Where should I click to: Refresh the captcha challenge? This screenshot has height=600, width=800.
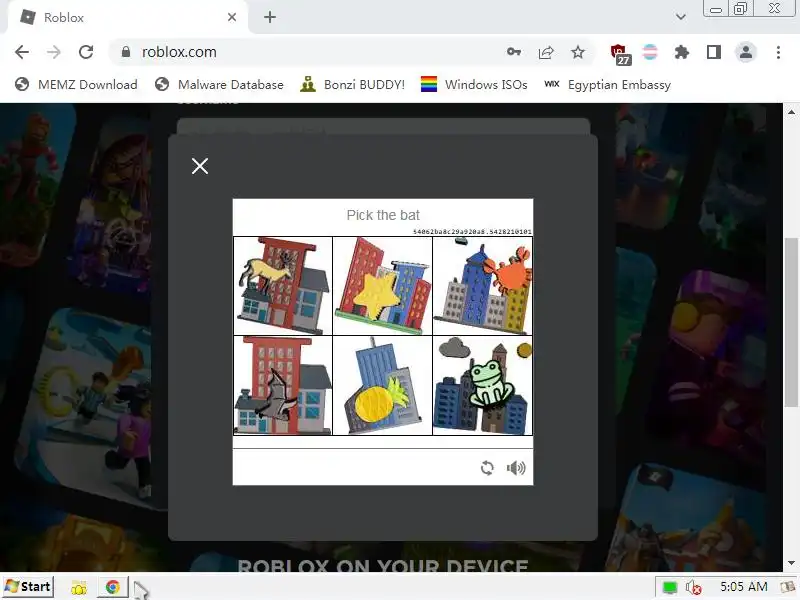click(487, 468)
